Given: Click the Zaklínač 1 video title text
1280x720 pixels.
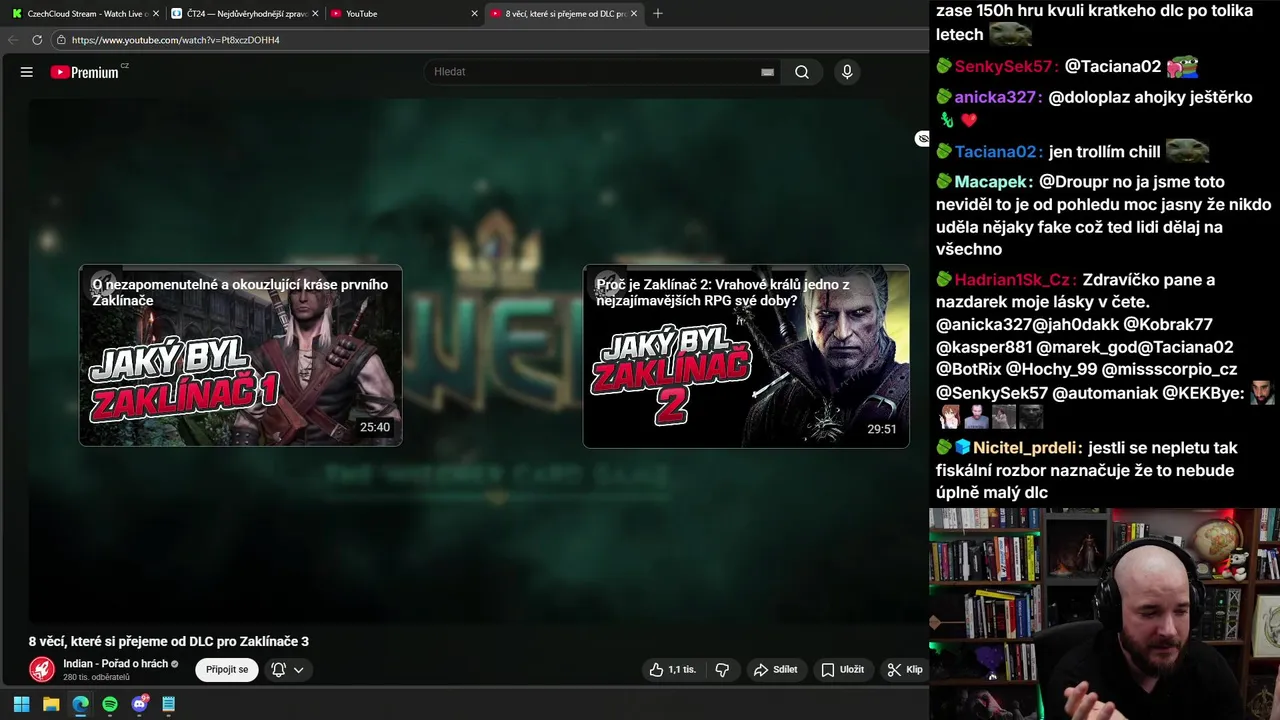Looking at the screenshot, I should coord(240,292).
